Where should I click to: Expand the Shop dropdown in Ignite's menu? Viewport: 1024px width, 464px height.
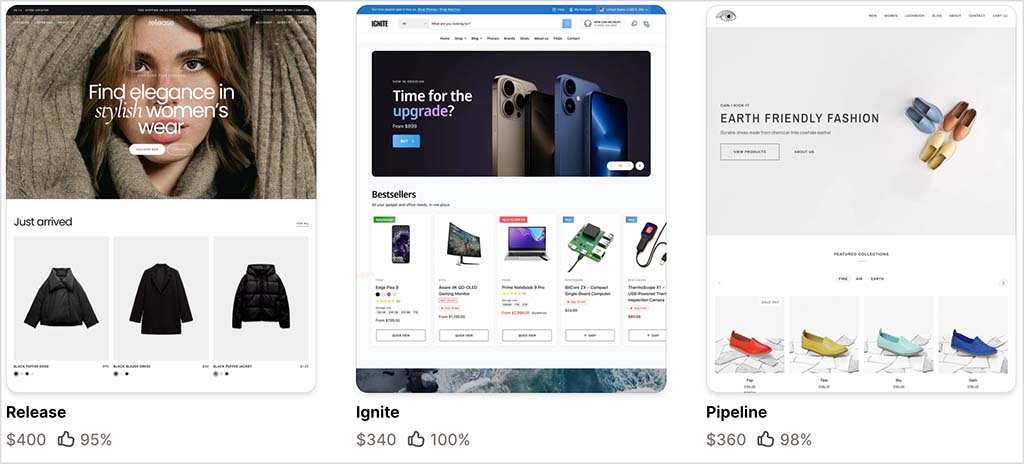click(461, 38)
